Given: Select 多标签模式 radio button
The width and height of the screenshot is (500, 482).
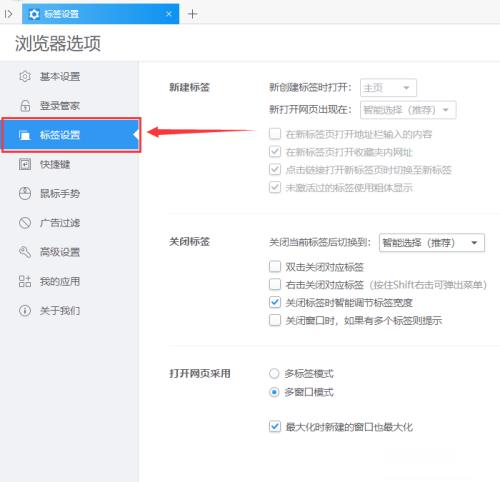Looking at the screenshot, I should coord(274,373).
